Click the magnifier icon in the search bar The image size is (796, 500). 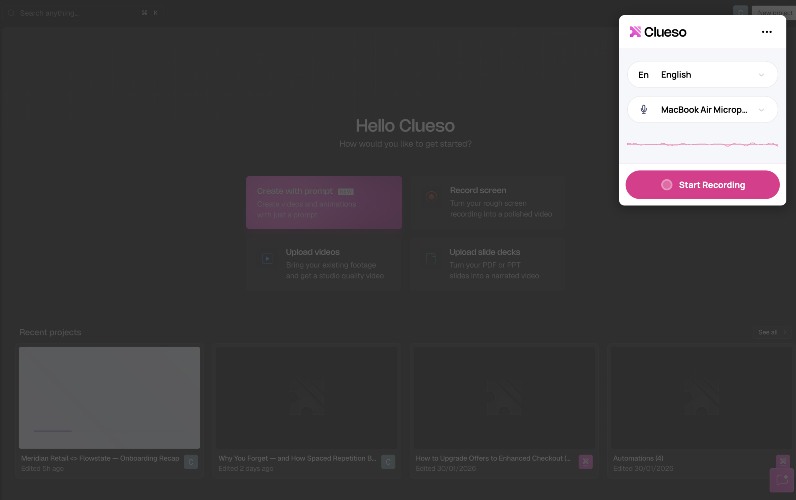[x=11, y=13]
